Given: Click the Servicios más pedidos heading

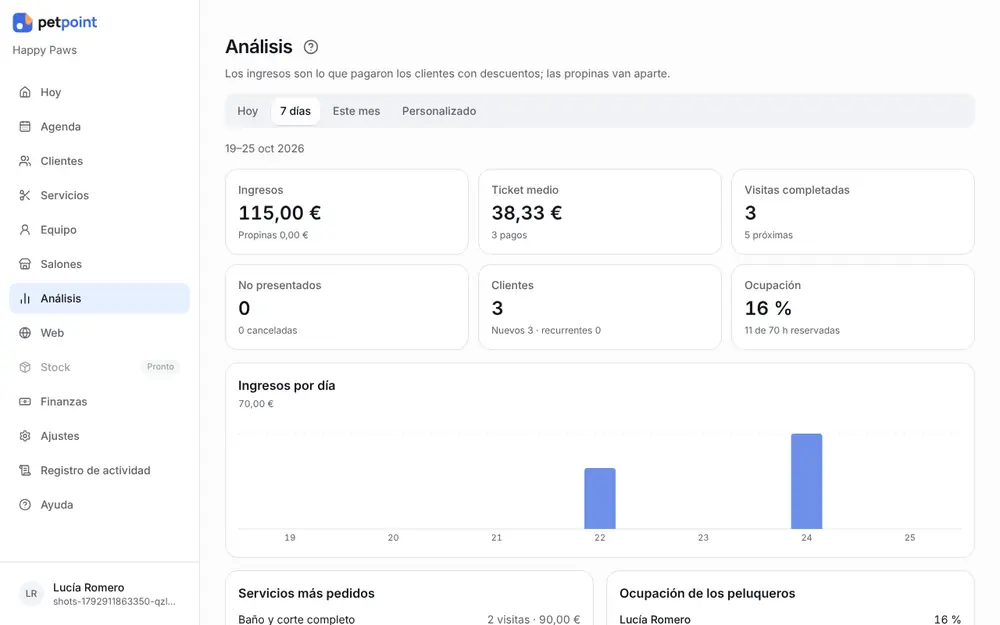Looking at the screenshot, I should tap(306, 593).
